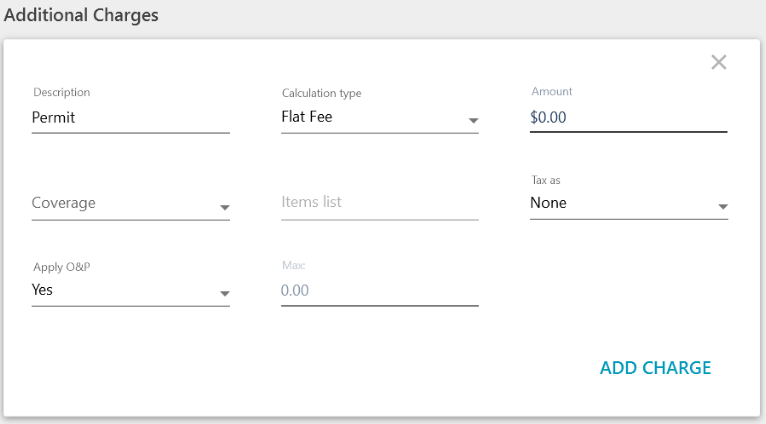Expand the Tax as dropdown arrow

[722, 208]
